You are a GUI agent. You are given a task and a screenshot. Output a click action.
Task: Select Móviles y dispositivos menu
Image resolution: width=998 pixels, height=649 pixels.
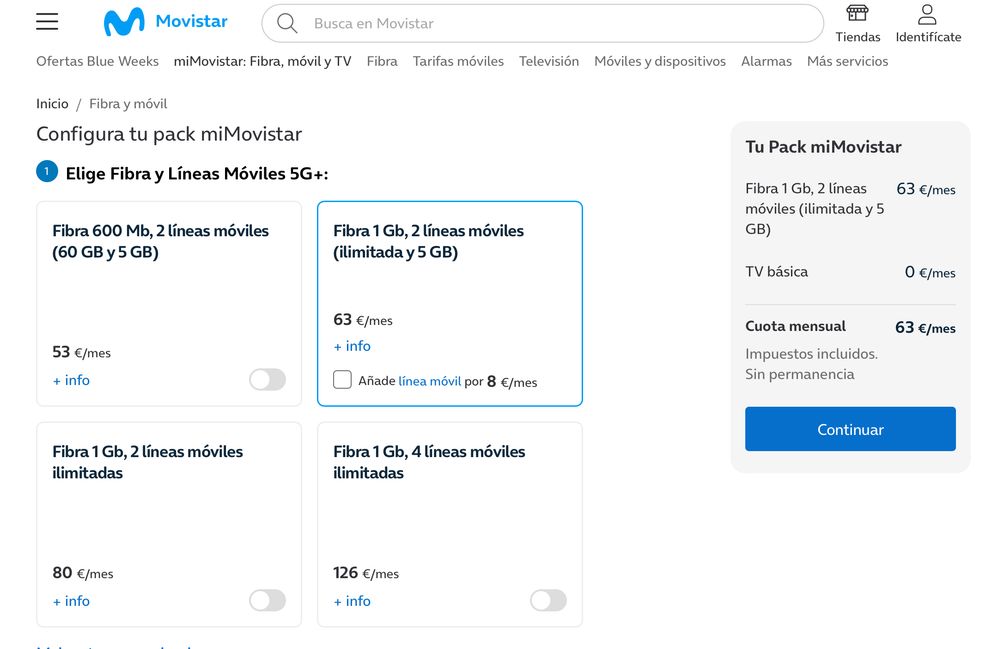659,61
